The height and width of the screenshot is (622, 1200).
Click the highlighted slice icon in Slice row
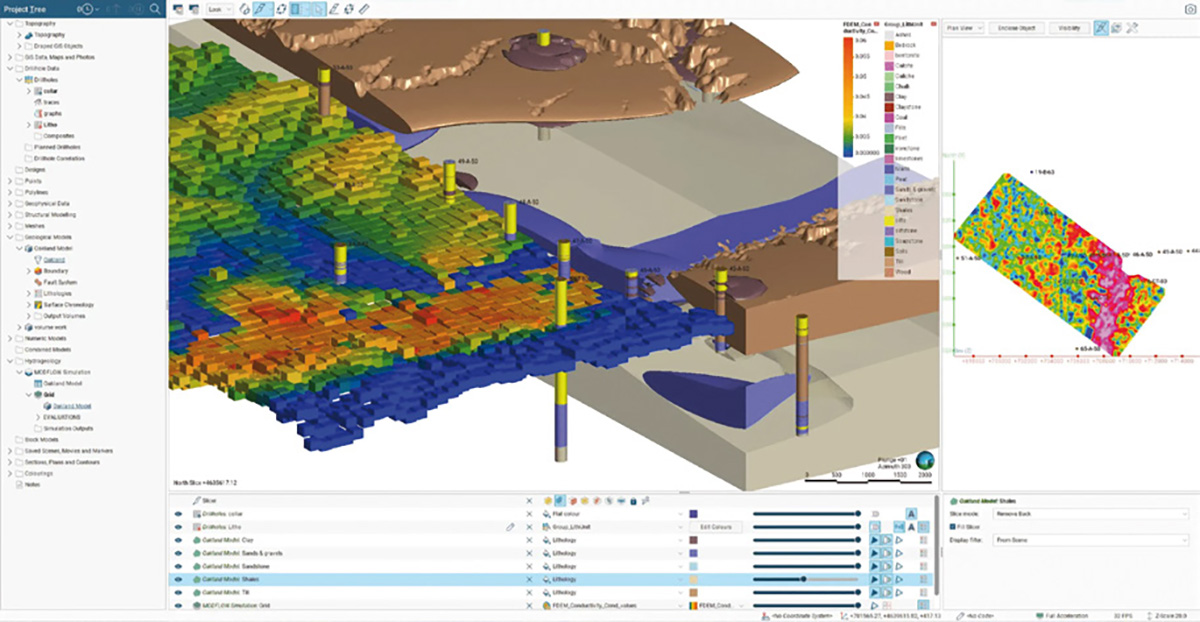pos(561,500)
